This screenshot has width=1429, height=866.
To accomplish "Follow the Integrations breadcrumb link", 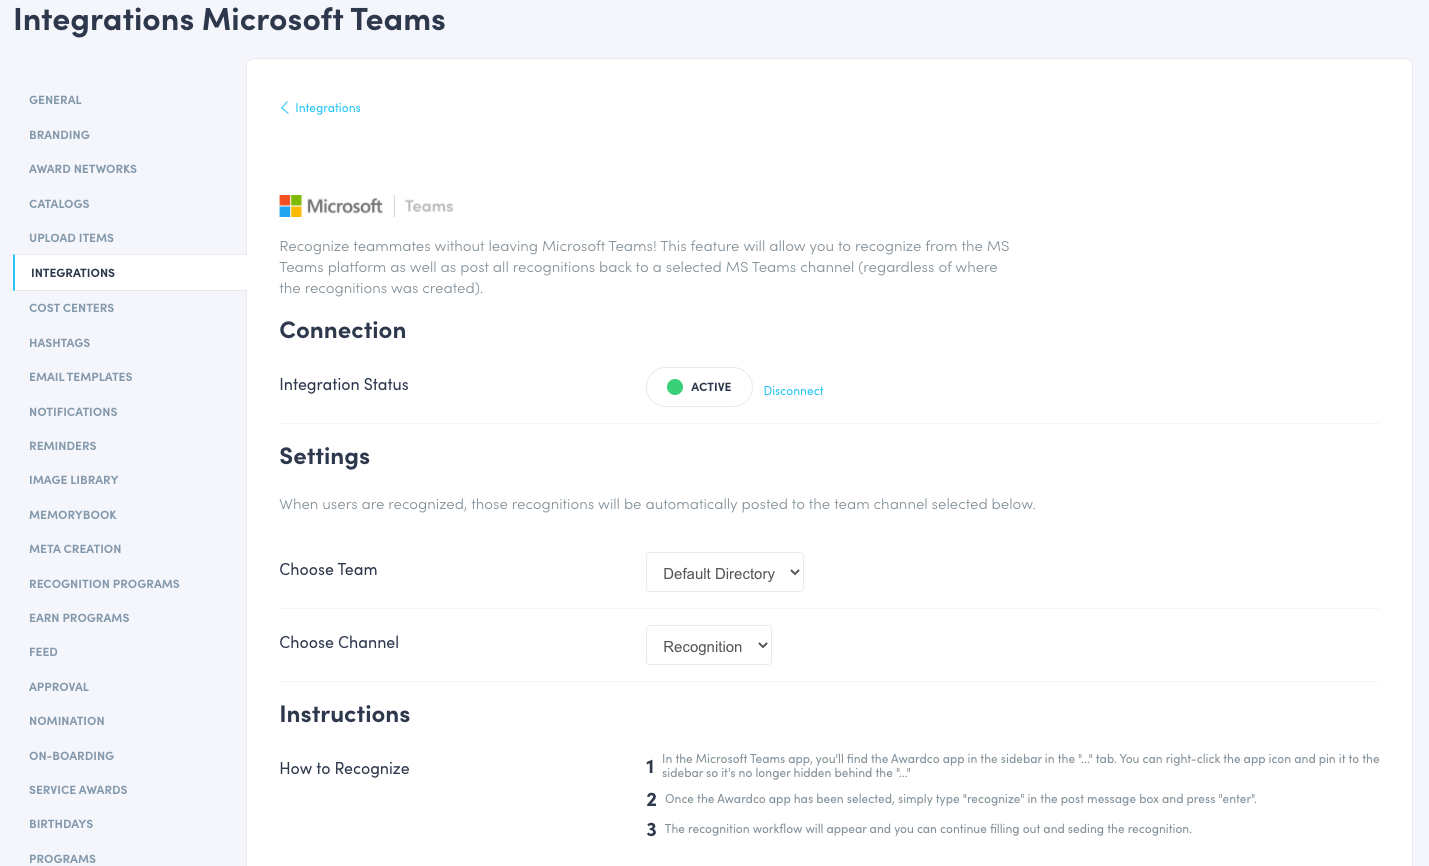I will 326,107.
